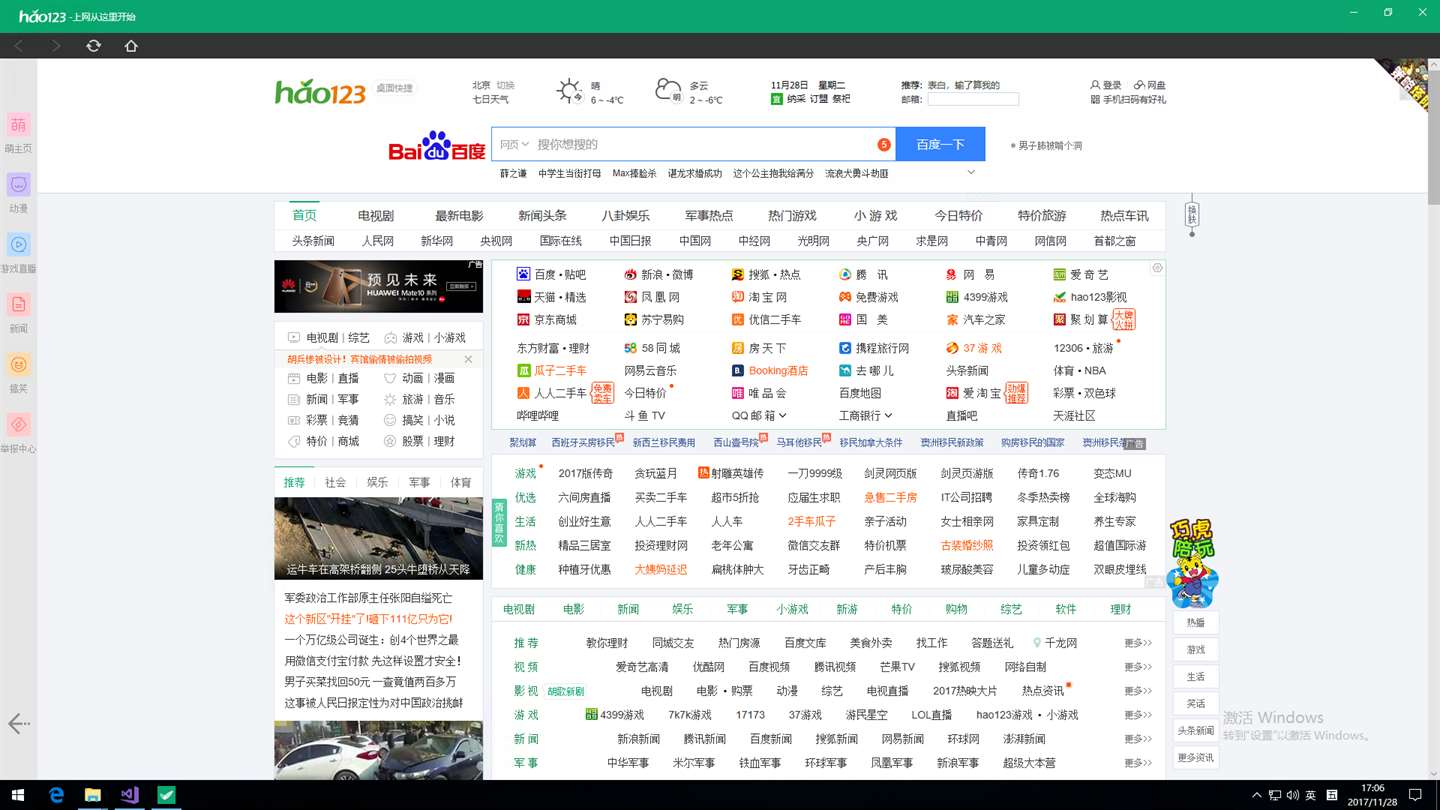Image resolution: width=1440 pixels, height=810 pixels.
Task: Click the 巧虎 cartoon tiger widget
Action: click(x=1193, y=564)
